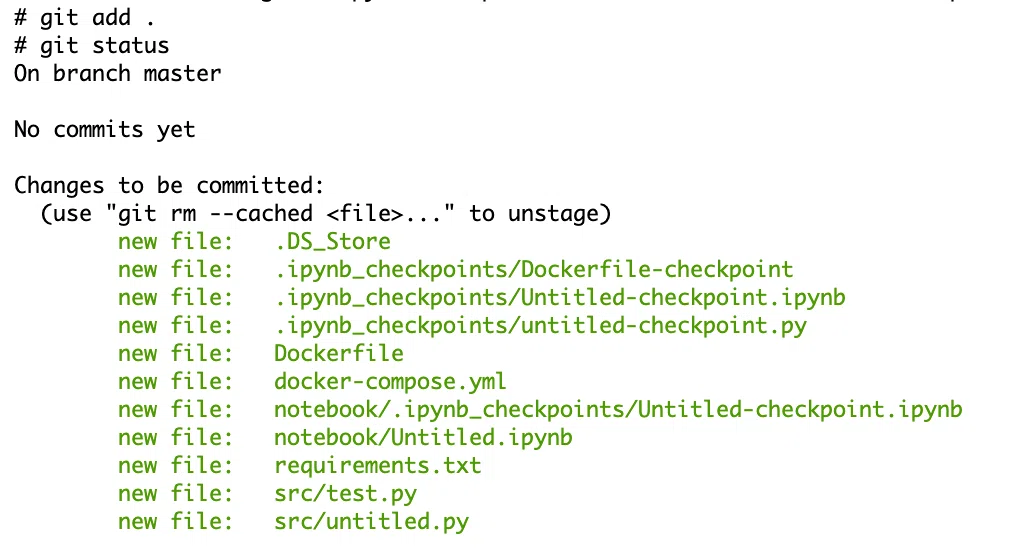Click the notebook/Untitled.ipynb file path
1014x550 pixels.
coord(423,437)
